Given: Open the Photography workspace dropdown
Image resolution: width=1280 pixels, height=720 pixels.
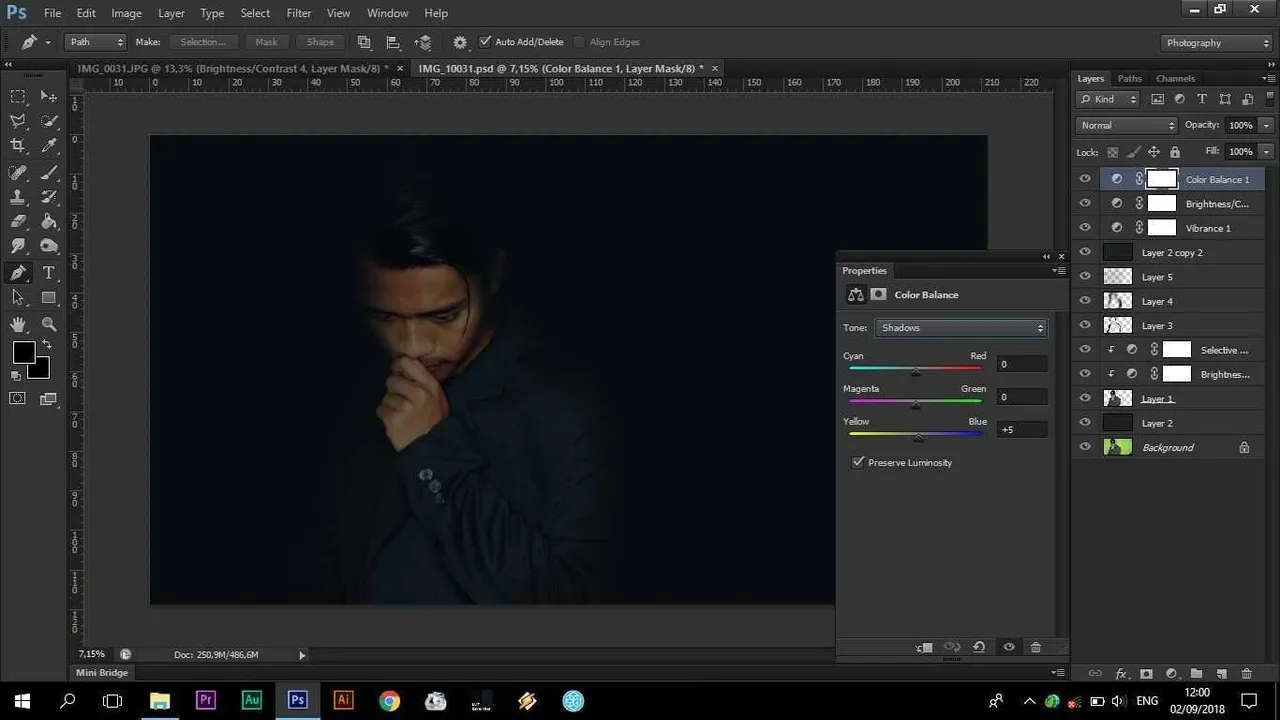Looking at the screenshot, I should click(1217, 43).
